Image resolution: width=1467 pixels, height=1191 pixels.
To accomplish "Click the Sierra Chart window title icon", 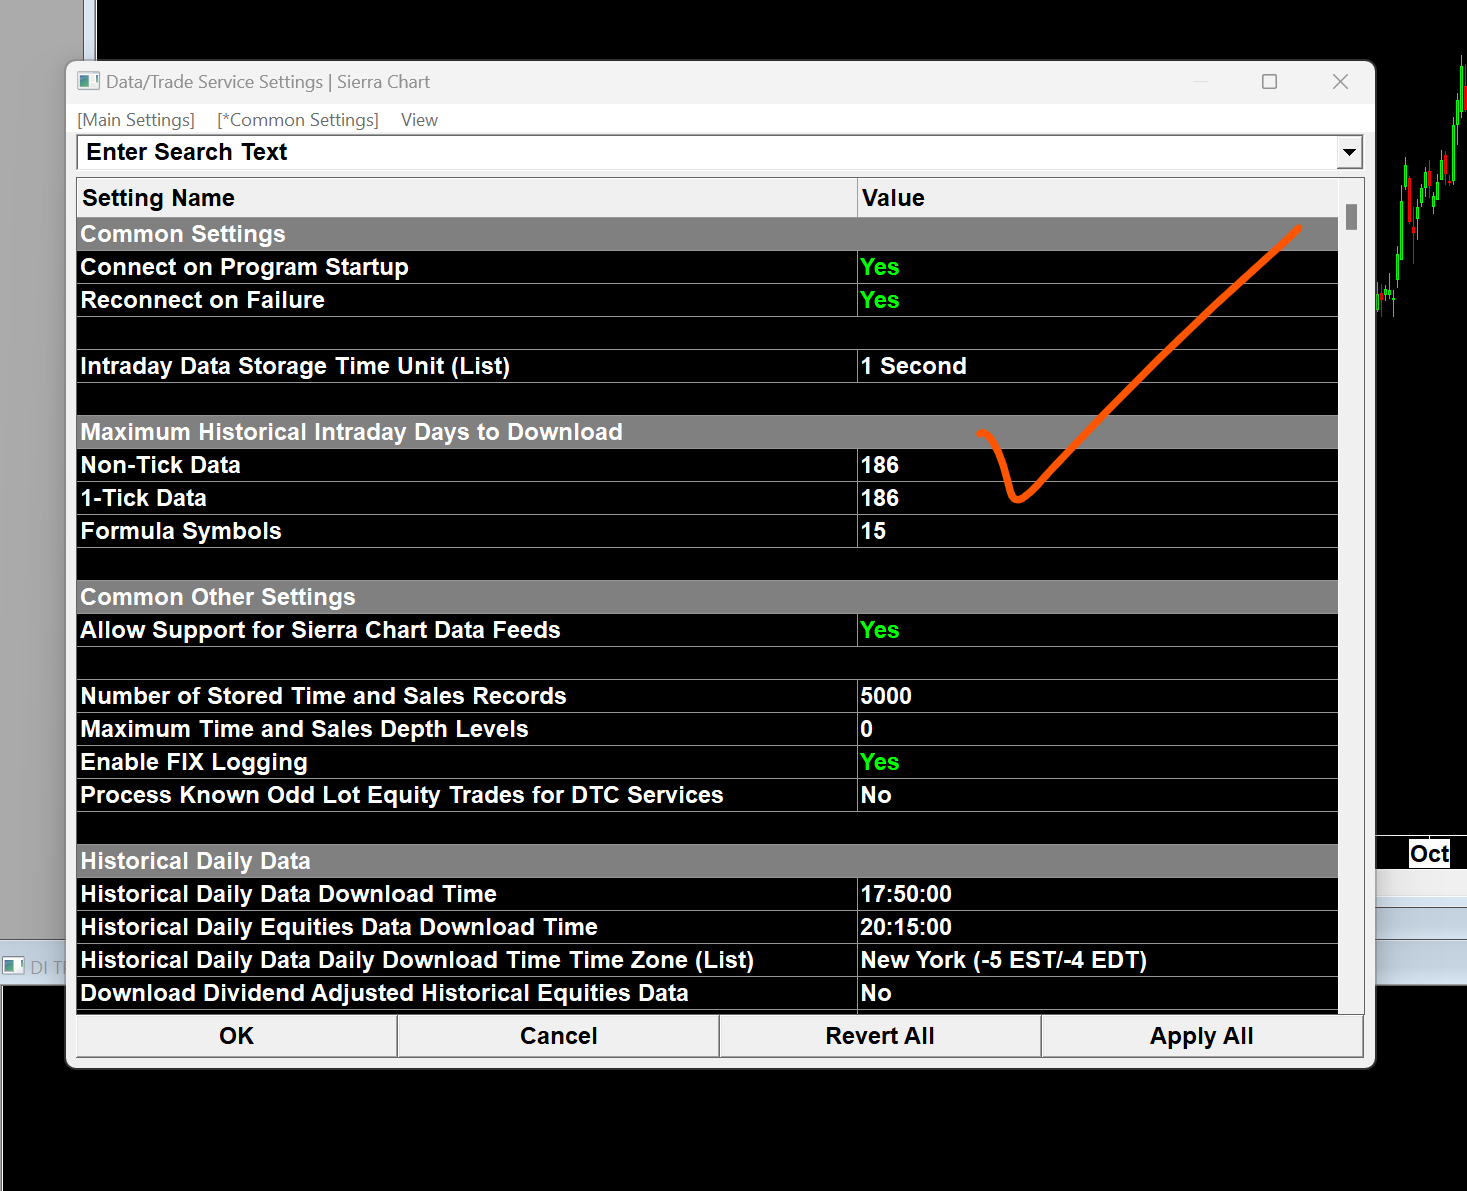I will point(89,81).
